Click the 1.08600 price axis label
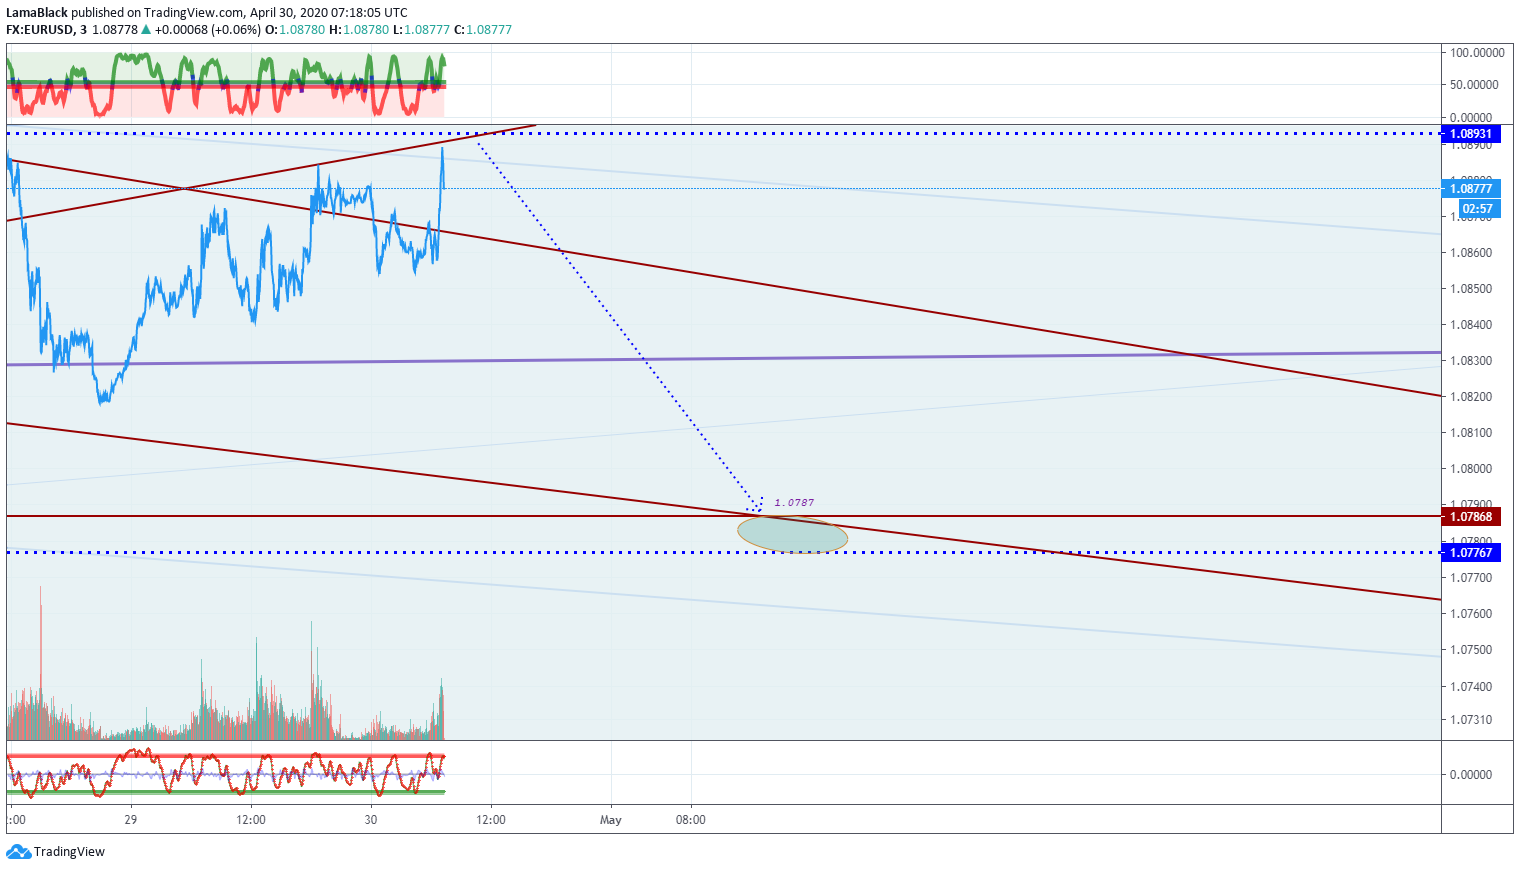Viewport: 1520px width, 870px height. [1471, 253]
